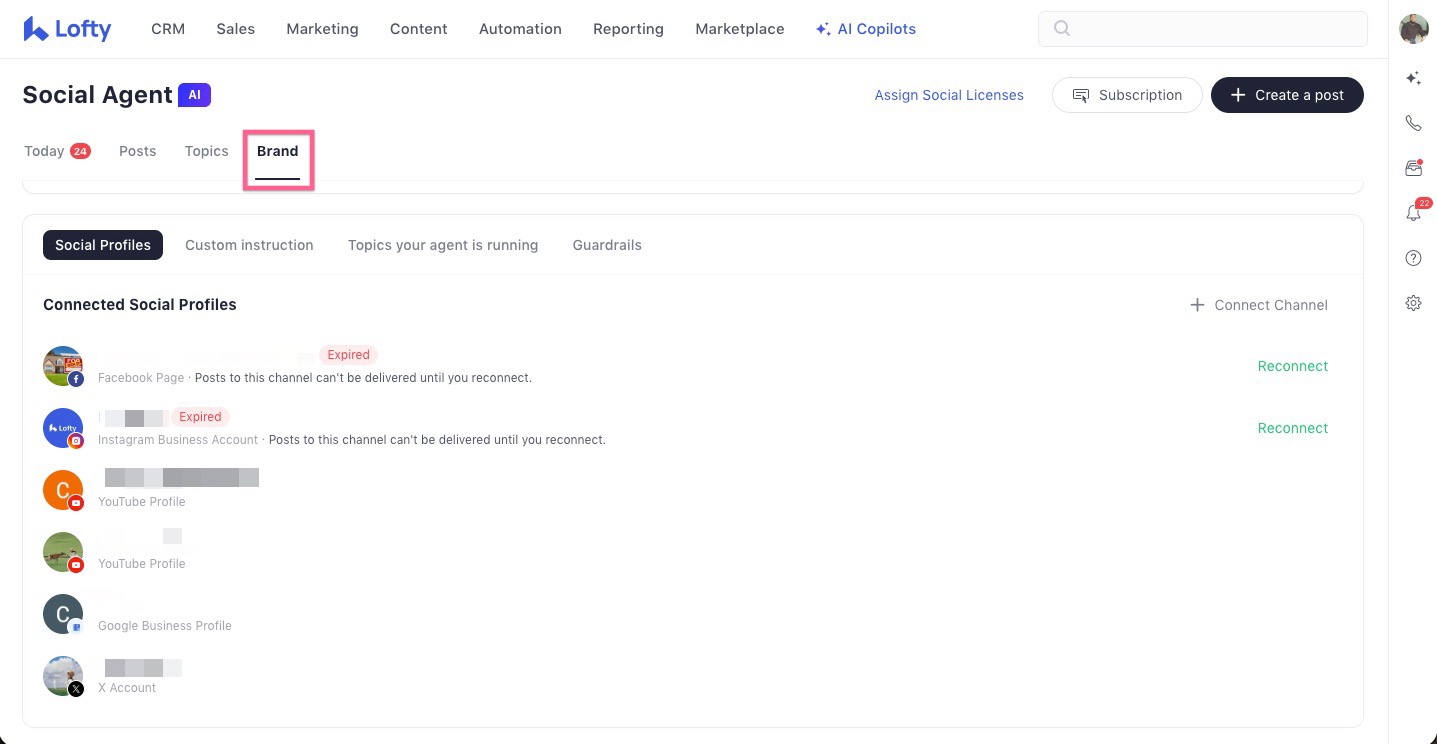The width and height of the screenshot is (1437, 744).
Task: Click the Expired badge on Instagram account
Action: pyautogui.click(x=200, y=417)
